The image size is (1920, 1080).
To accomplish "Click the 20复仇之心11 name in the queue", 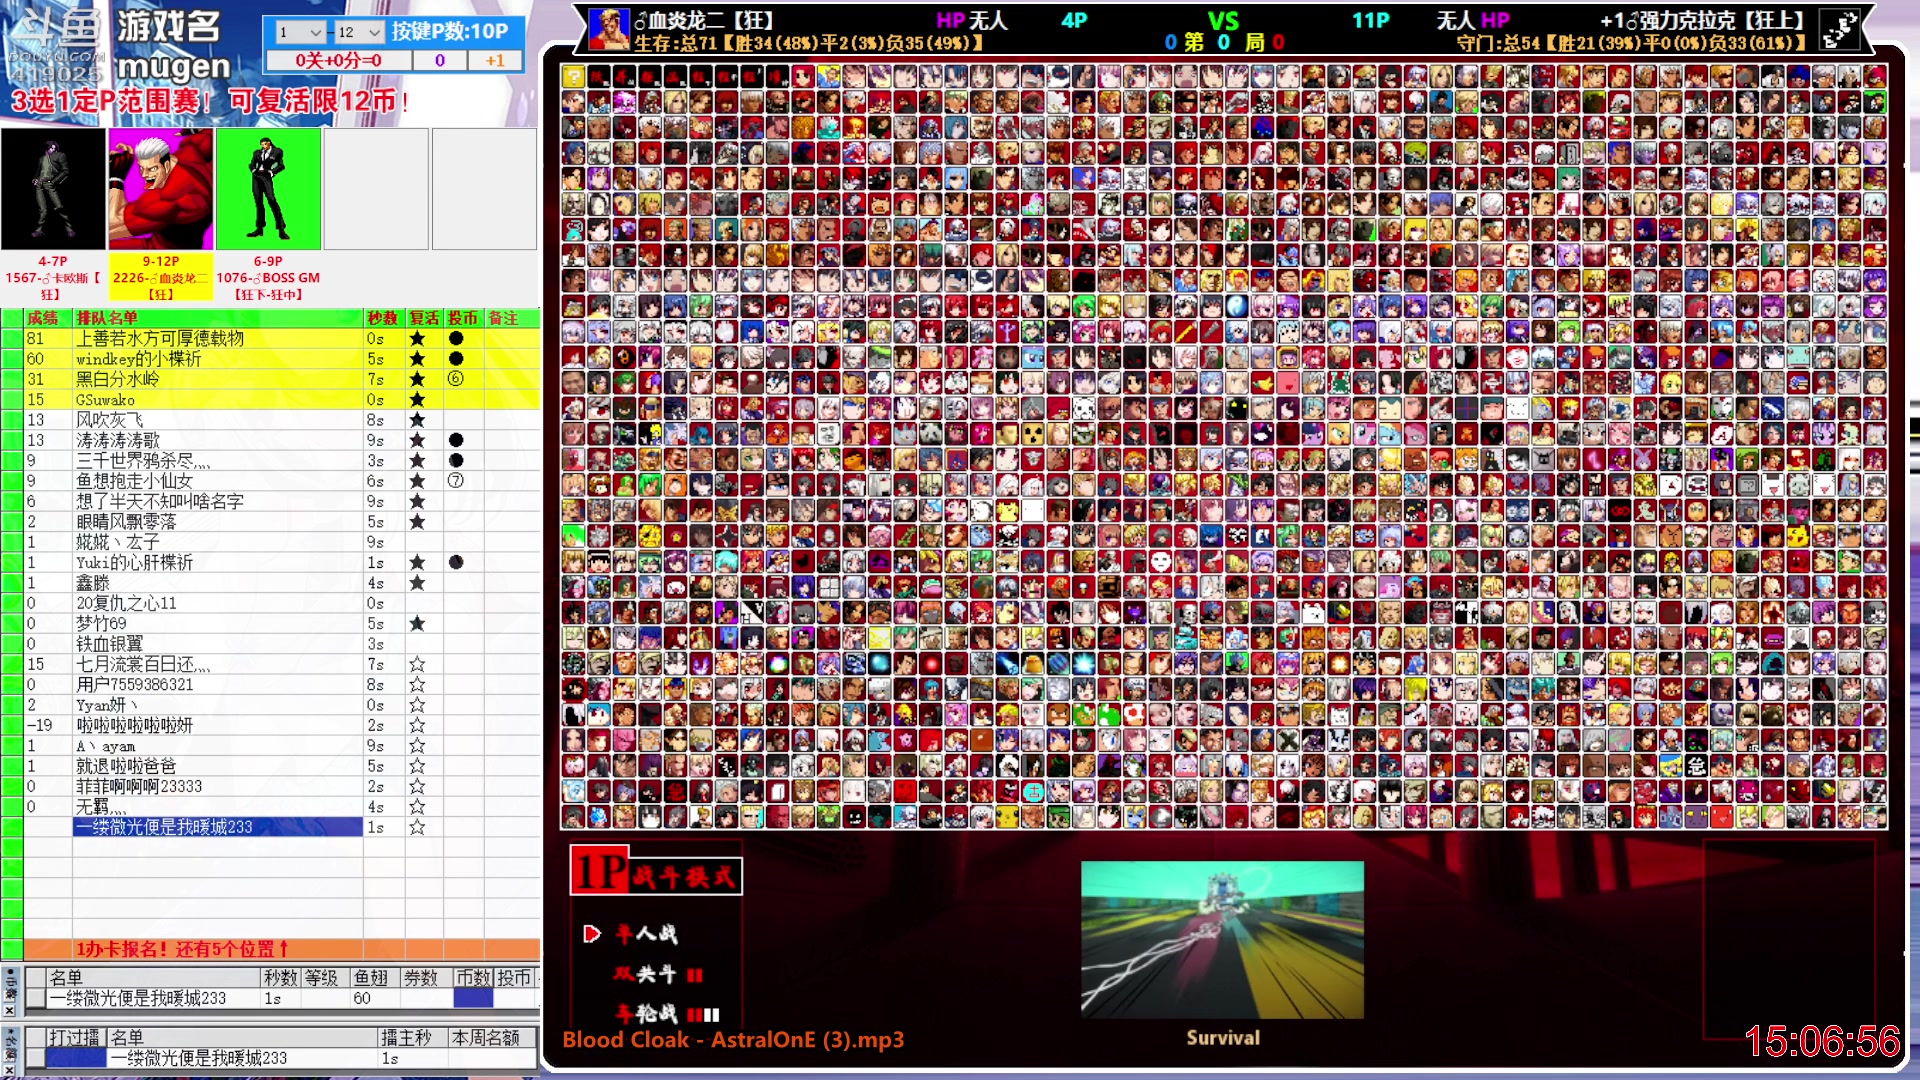I will 126,603.
